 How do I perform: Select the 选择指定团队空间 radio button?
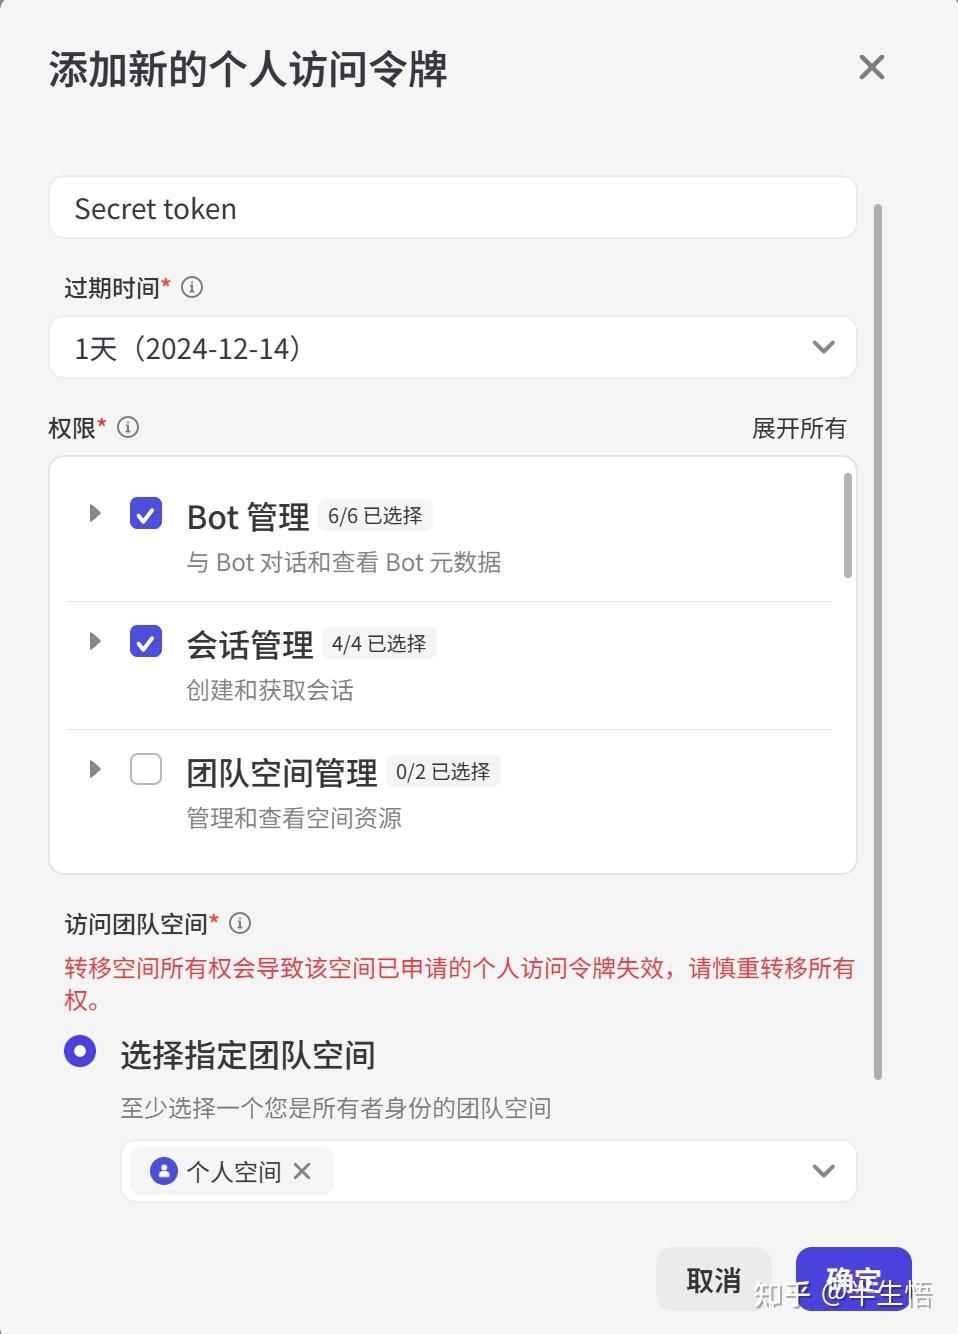pos(80,1052)
